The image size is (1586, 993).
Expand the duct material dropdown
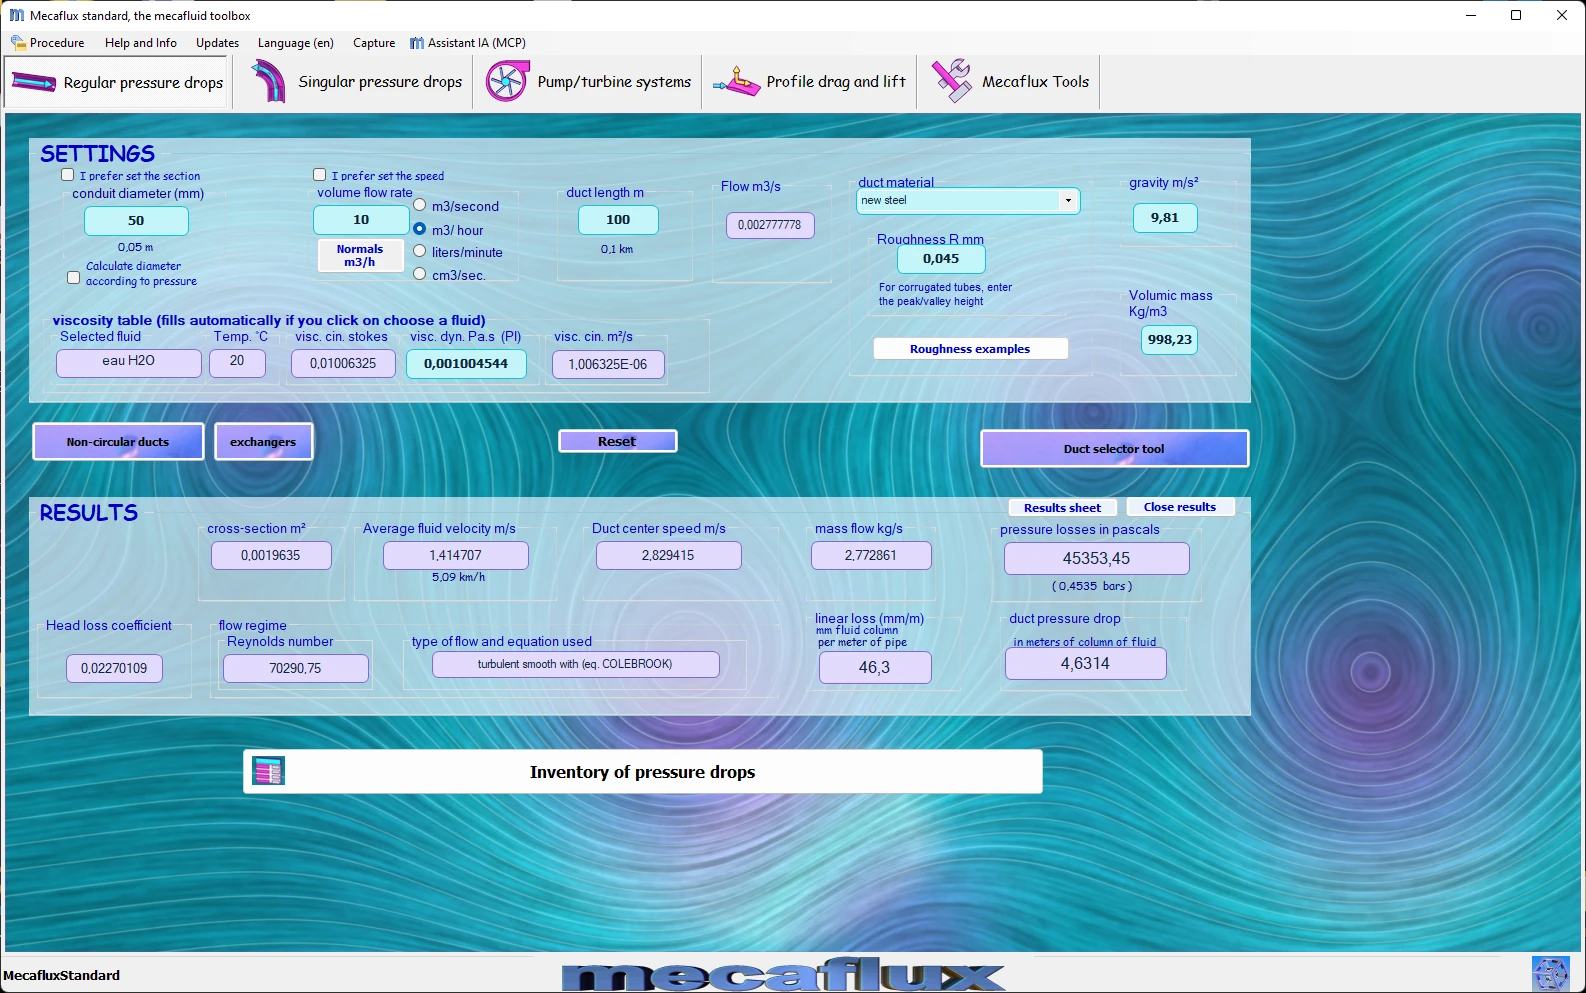point(1068,201)
